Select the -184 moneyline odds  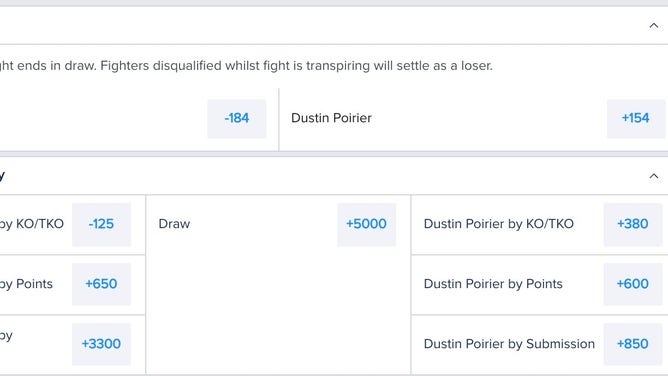(x=237, y=118)
